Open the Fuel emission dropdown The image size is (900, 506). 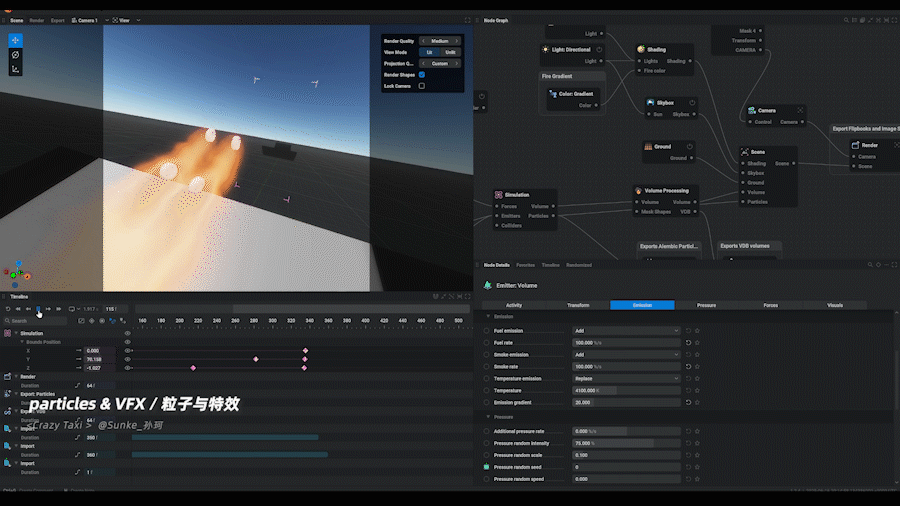pyautogui.click(x=626, y=330)
